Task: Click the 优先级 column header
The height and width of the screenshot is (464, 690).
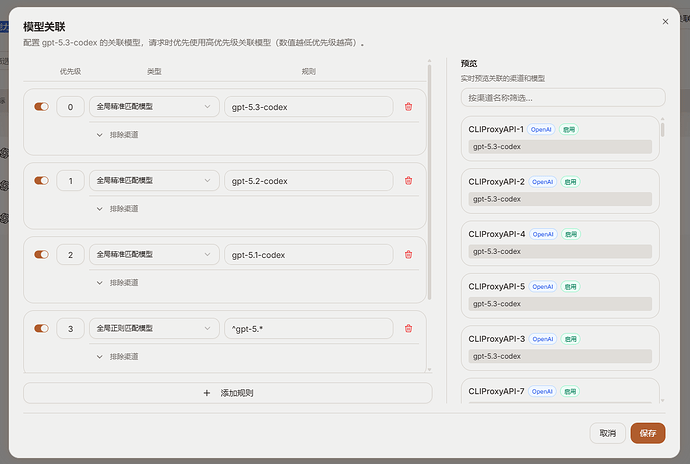Action: click(x=70, y=71)
